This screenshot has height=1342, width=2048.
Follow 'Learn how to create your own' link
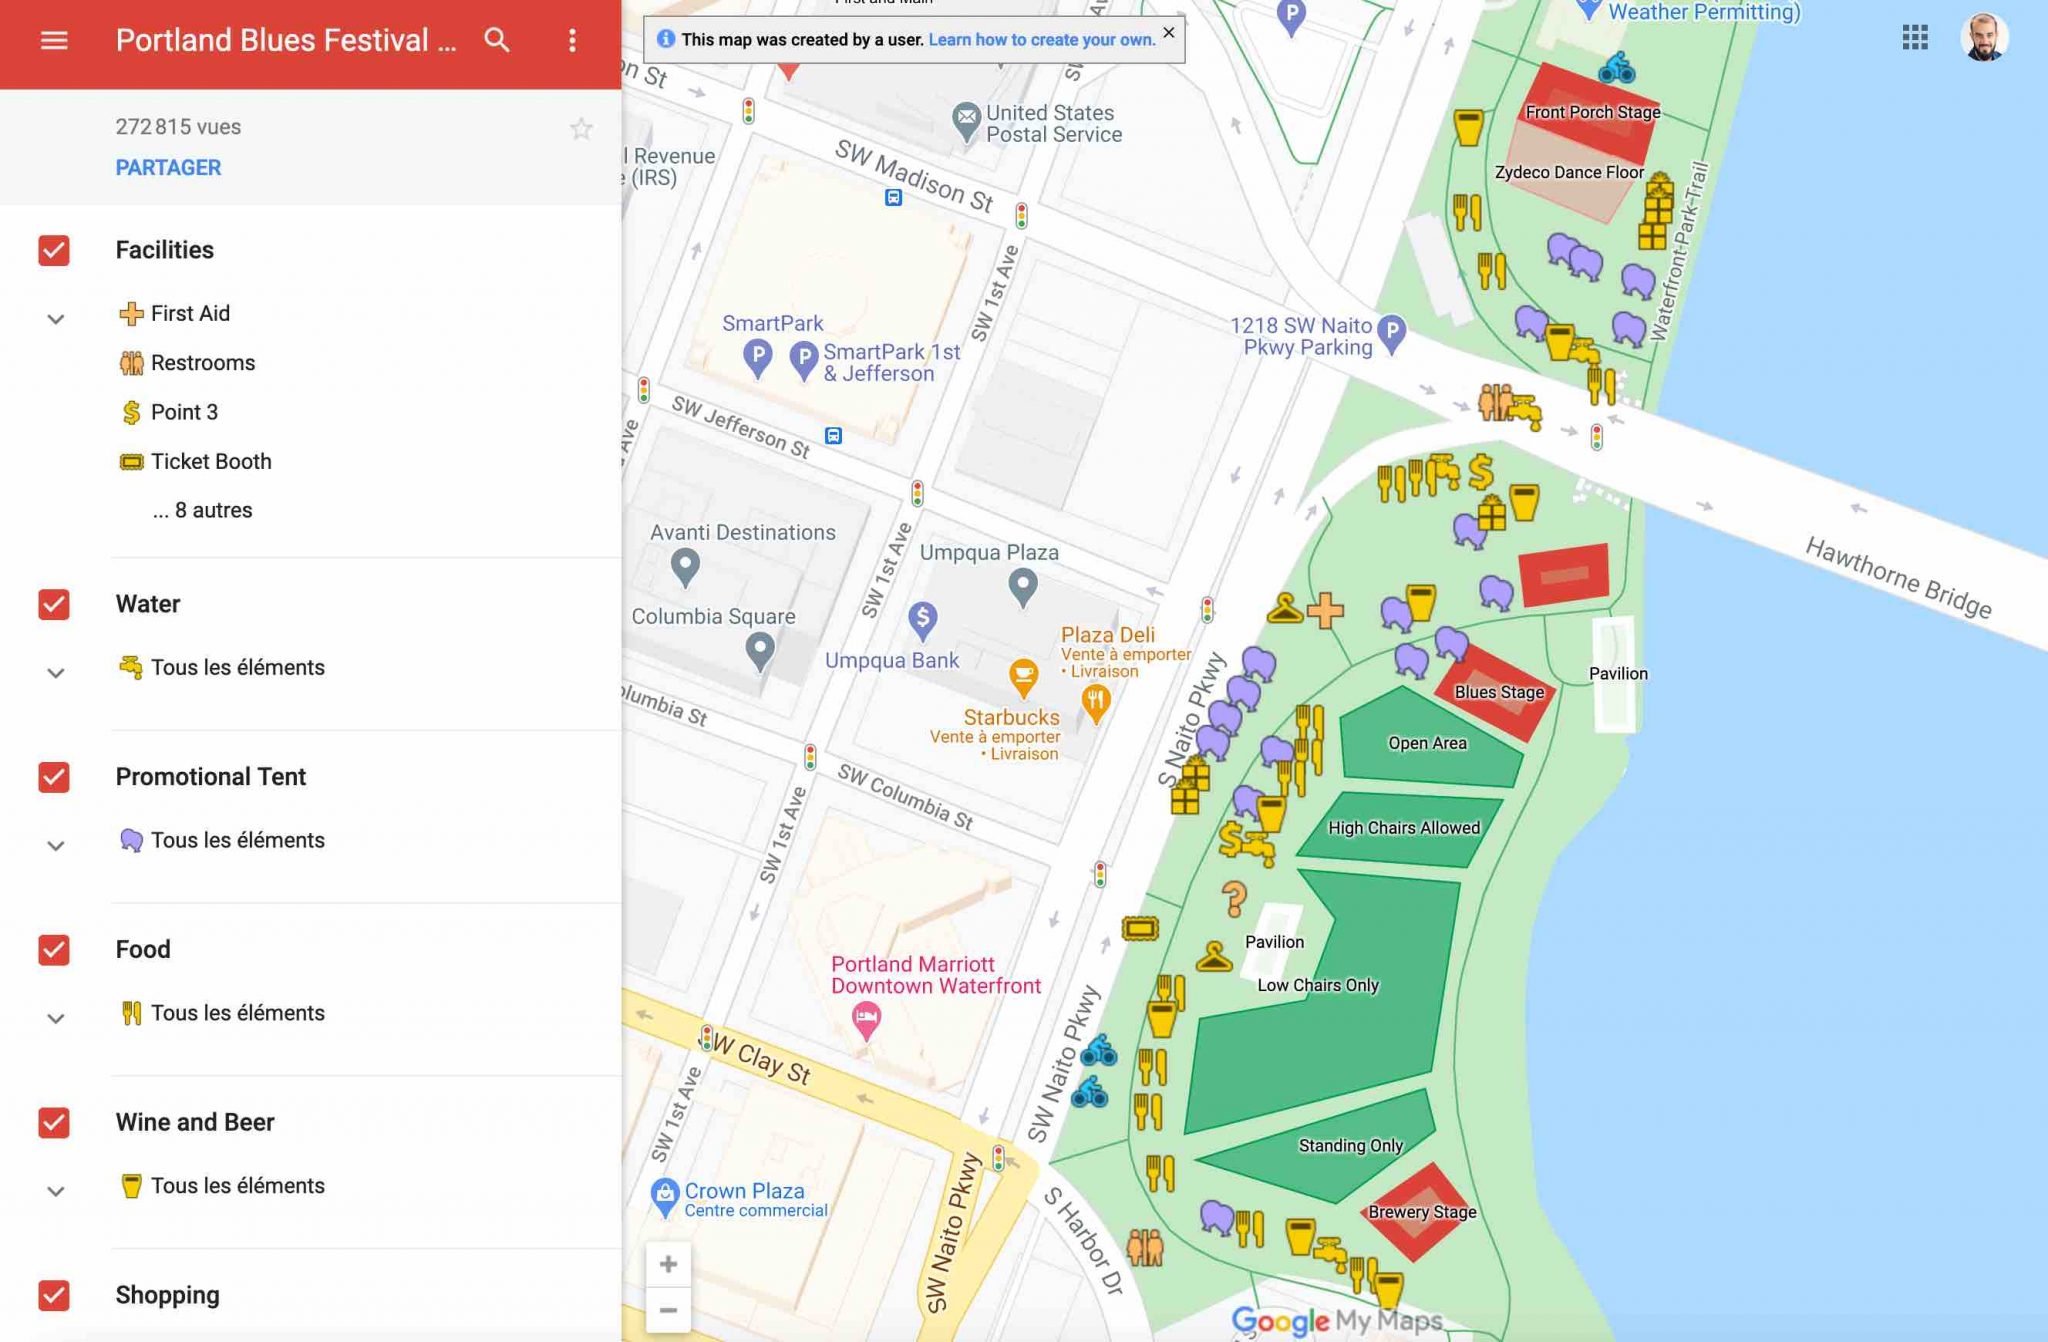(x=1041, y=39)
